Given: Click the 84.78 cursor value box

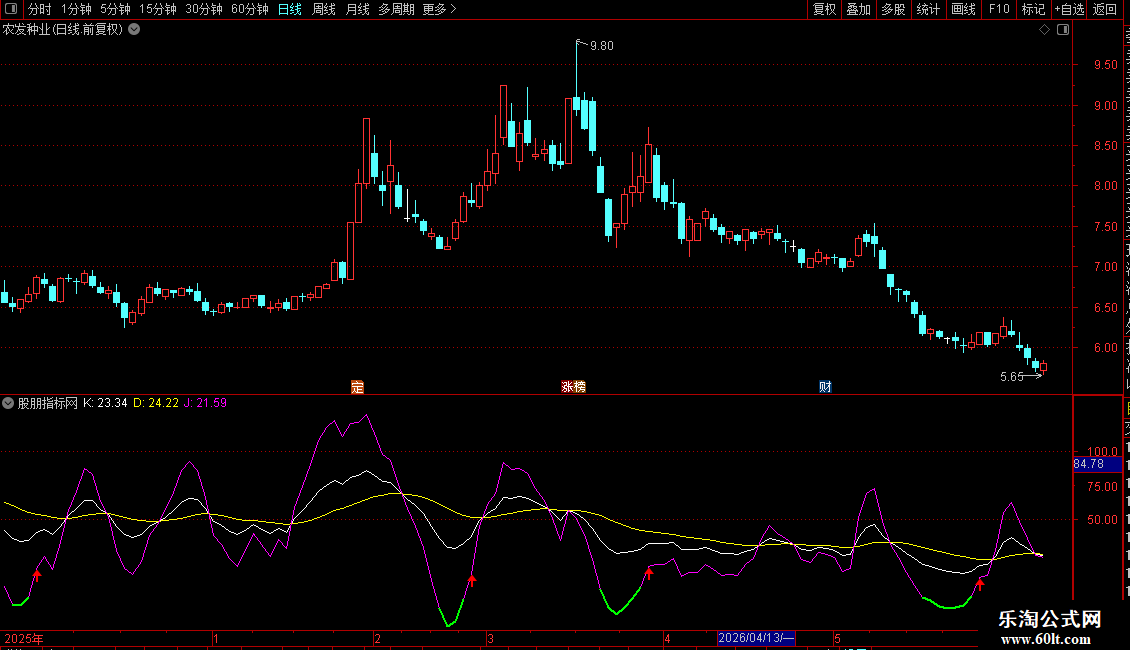Looking at the screenshot, I should pyautogui.click(x=1097, y=464).
